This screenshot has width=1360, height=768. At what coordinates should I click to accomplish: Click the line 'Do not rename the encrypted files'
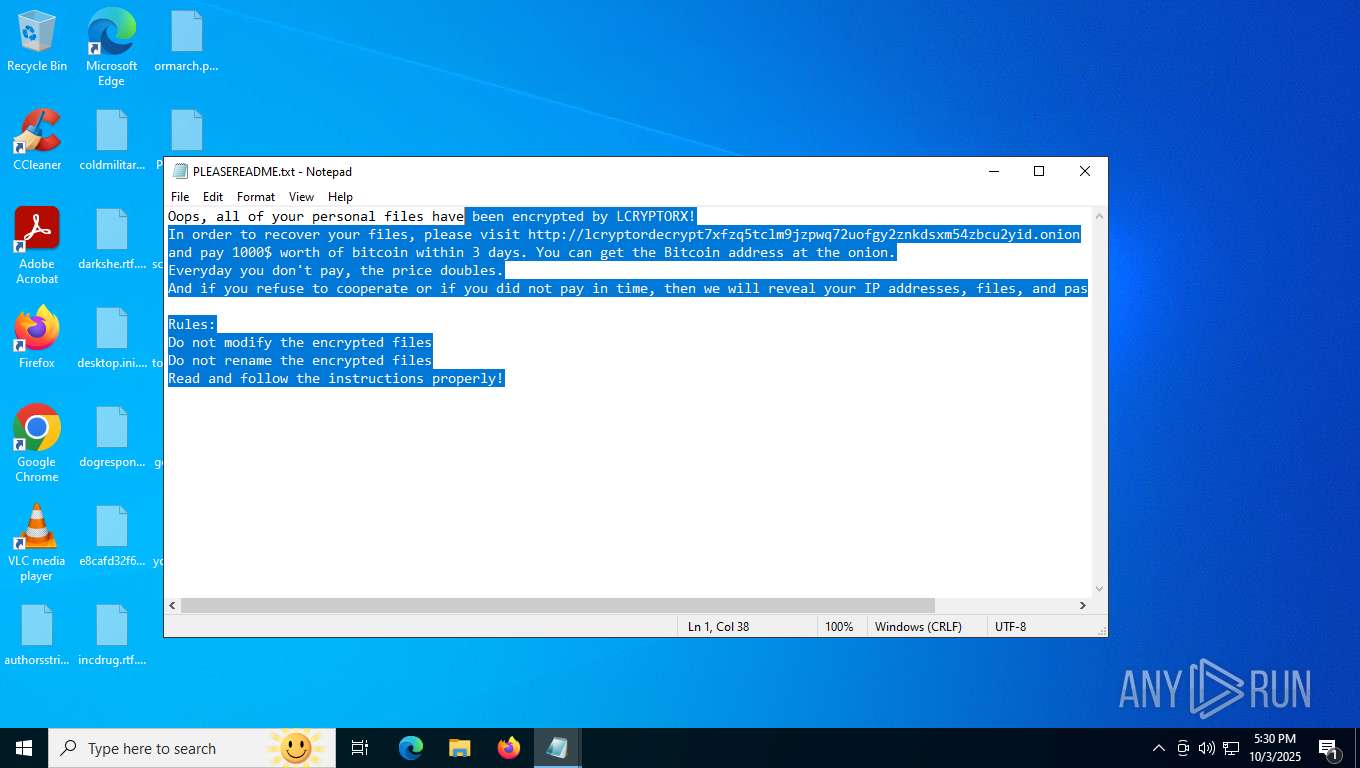300,360
